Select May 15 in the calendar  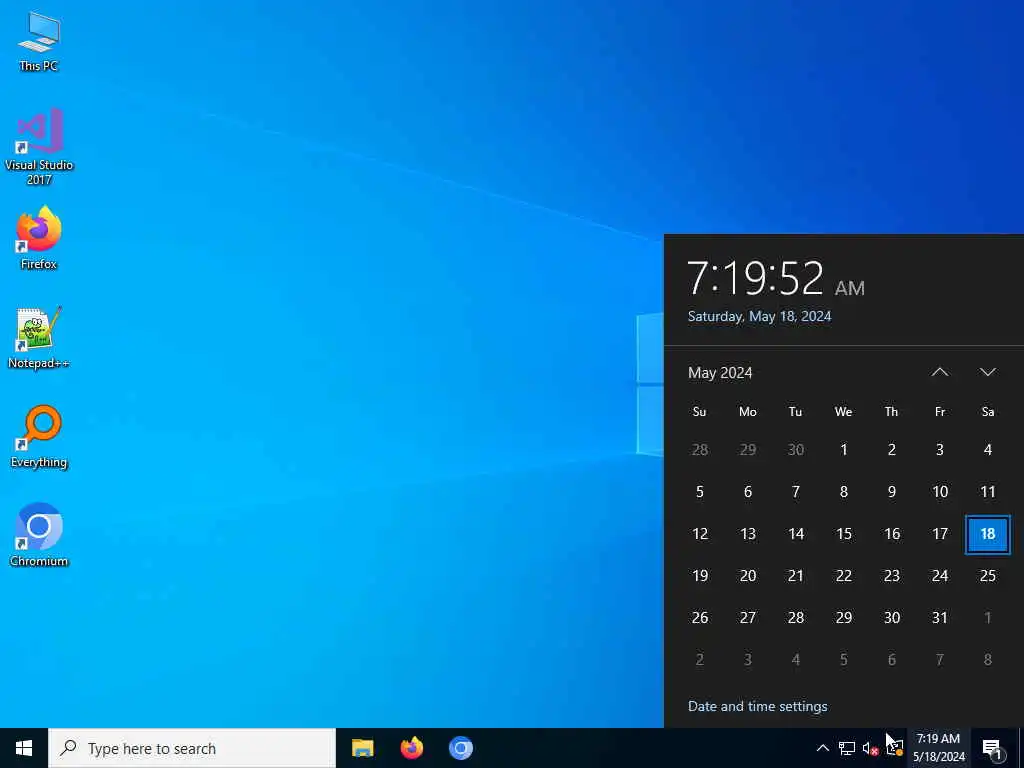tap(844, 534)
